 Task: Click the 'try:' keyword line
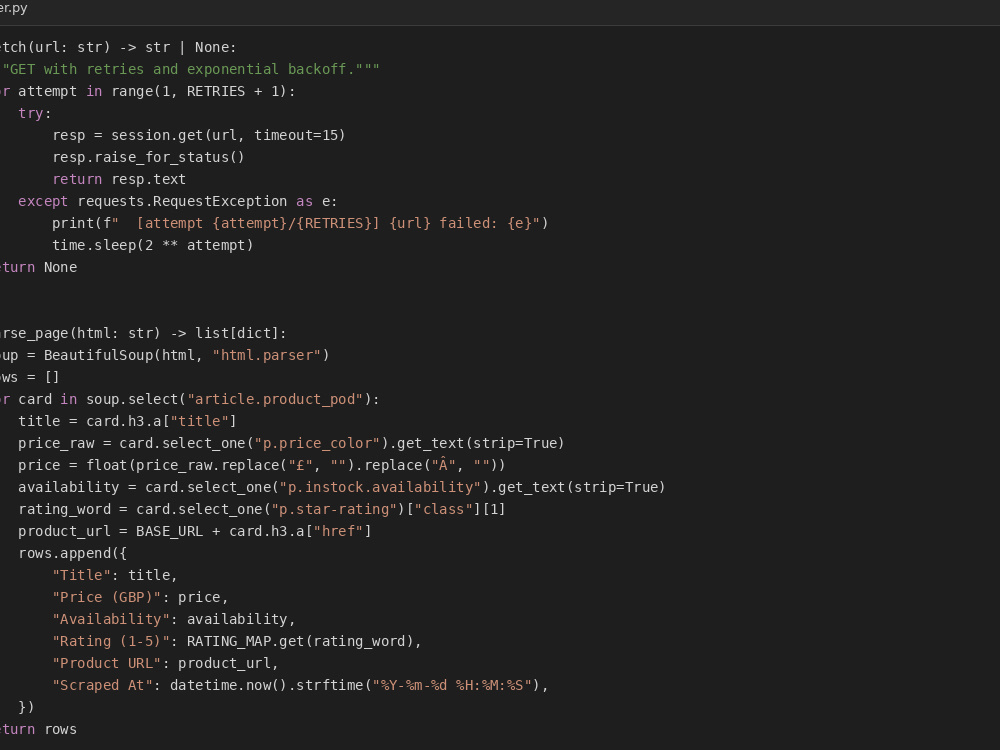coord(34,114)
